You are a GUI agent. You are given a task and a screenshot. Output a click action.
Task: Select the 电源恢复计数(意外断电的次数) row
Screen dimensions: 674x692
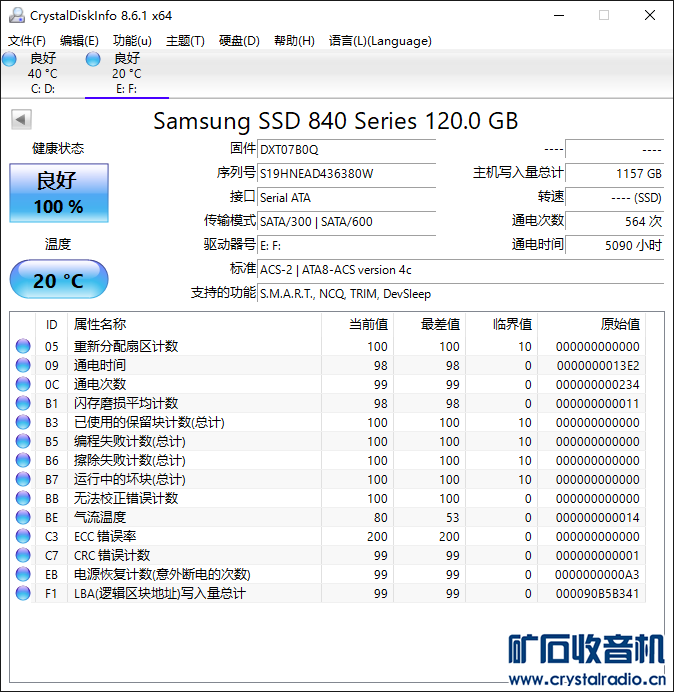[x=328, y=574]
